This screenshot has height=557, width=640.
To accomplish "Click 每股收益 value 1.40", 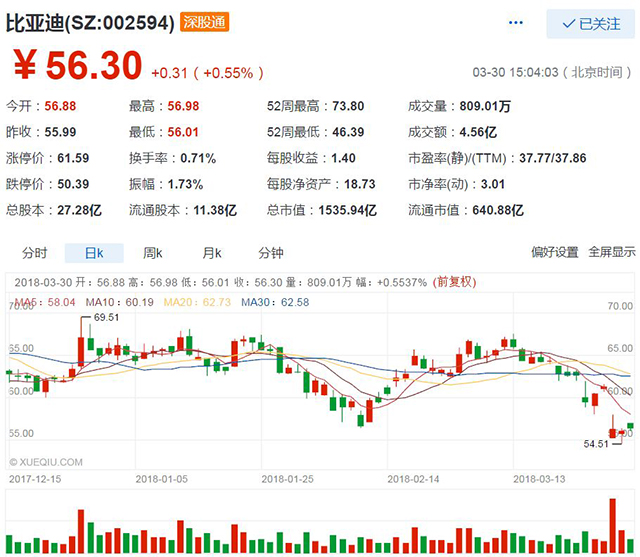I will 343,158.
